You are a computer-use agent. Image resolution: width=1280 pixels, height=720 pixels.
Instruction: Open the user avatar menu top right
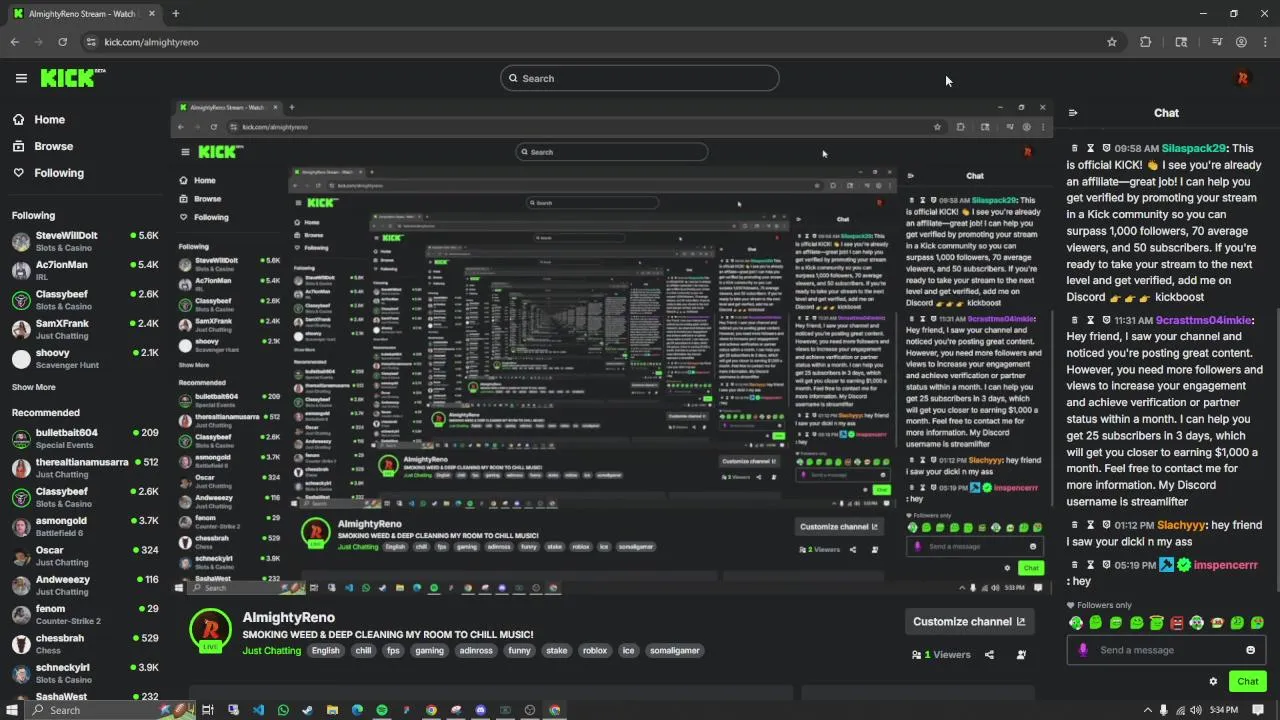coord(1243,78)
